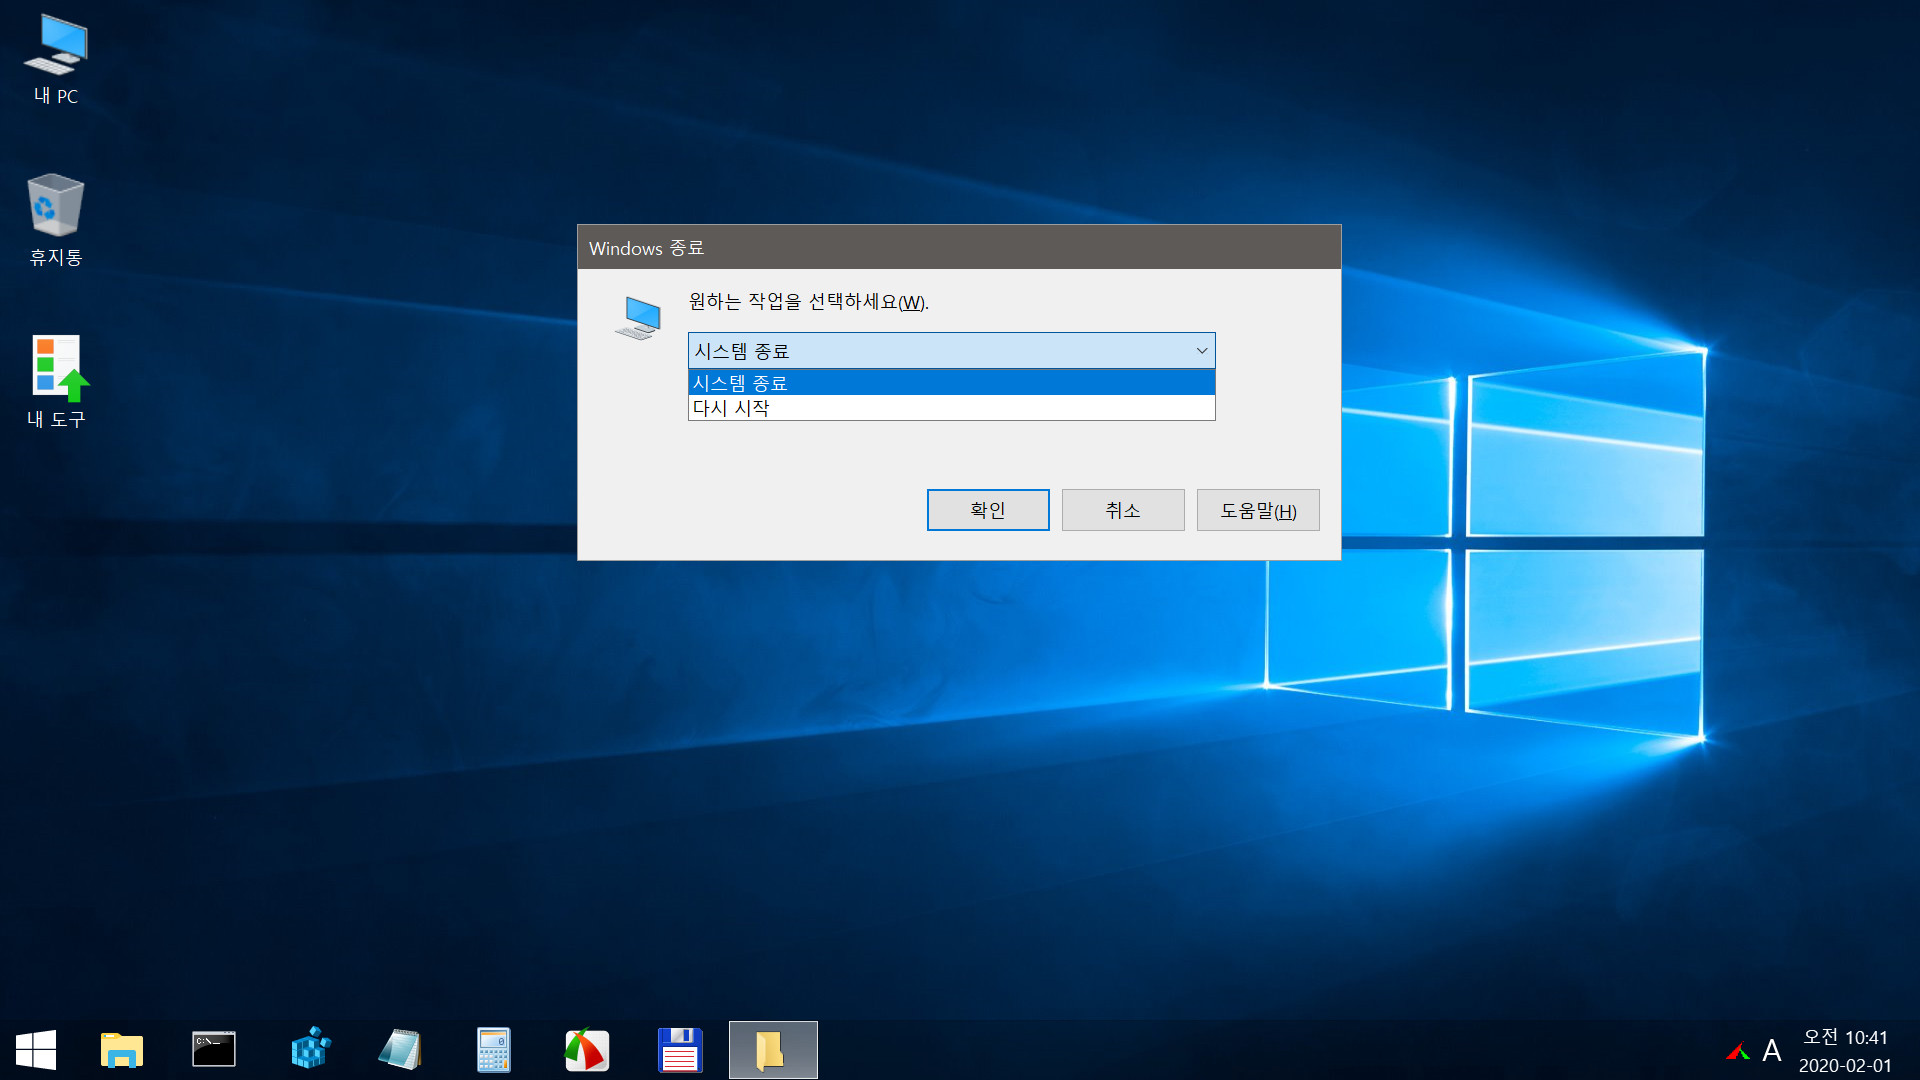Screen dimensions: 1920x1080
Task: Open the Windows Start button
Action: tap(36, 1050)
